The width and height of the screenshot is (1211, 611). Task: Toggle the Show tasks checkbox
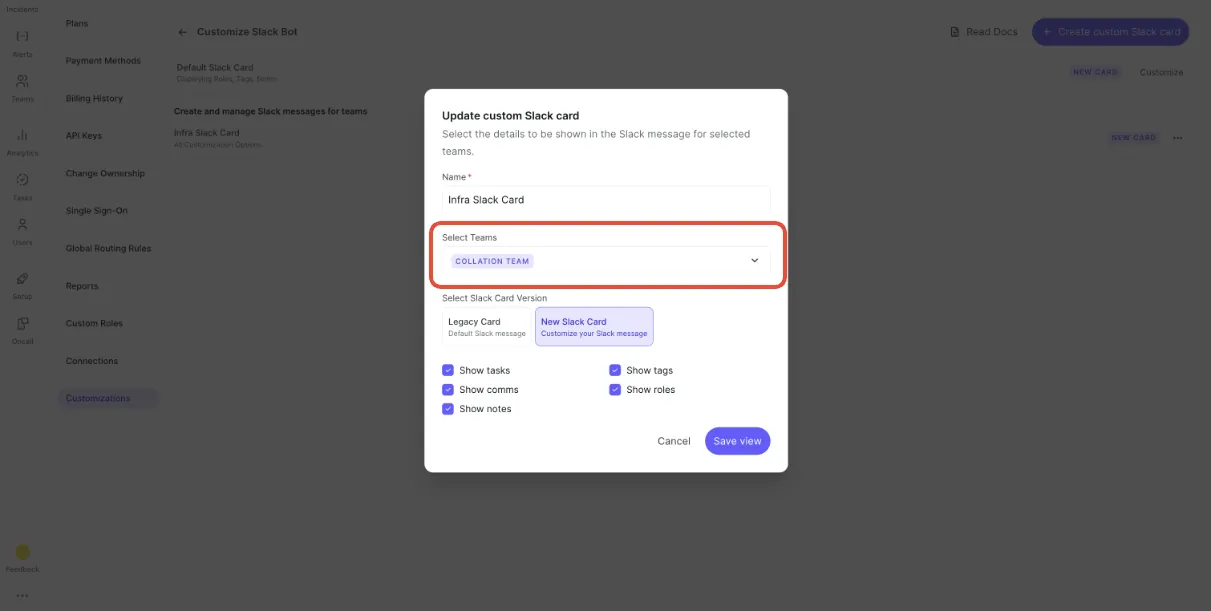[x=448, y=370]
